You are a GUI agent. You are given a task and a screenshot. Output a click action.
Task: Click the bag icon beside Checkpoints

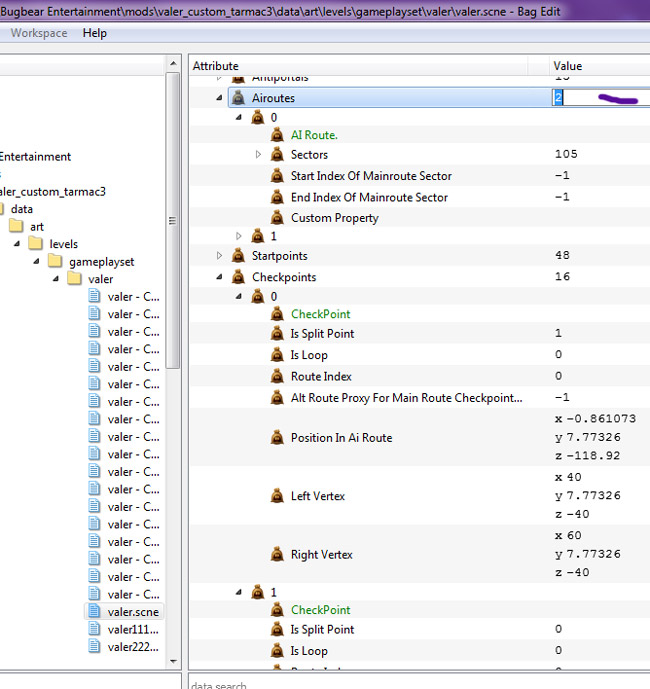pyautogui.click(x=238, y=277)
